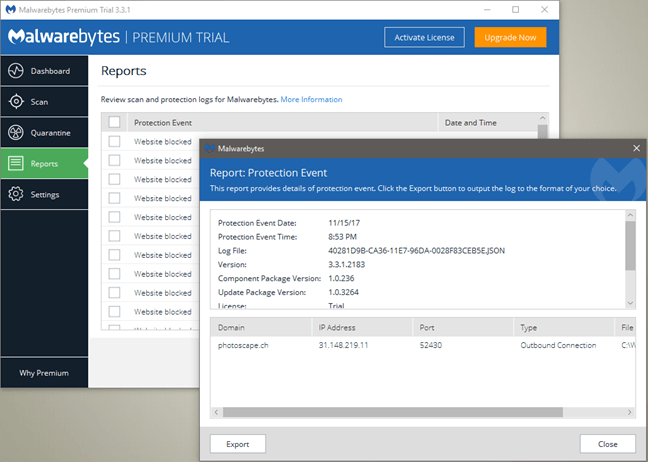
Task: Click left arrow of horizontal table scrollbar
Action: point(217,412)
